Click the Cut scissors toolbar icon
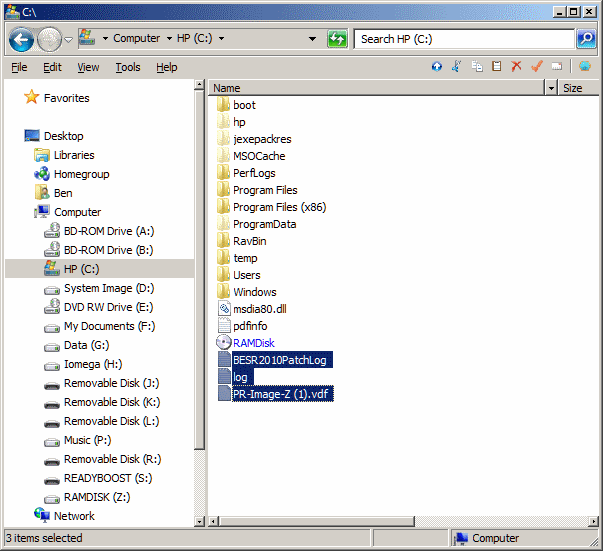 (x=456, y=67)
